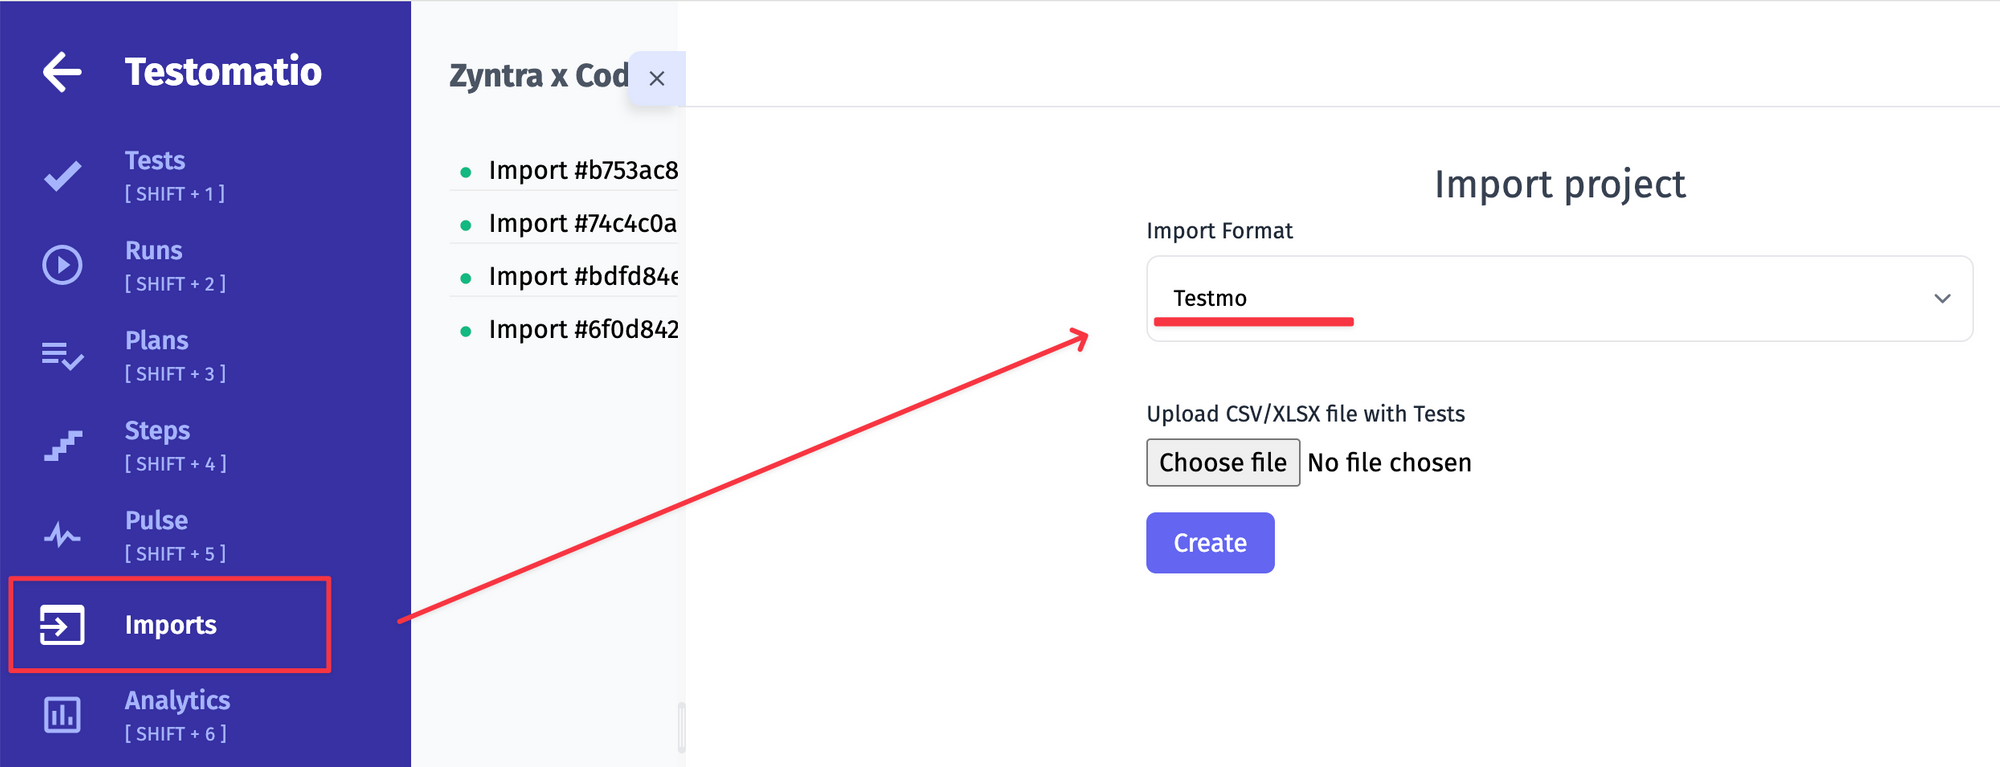This screenshot has width=2000, height=767.
Task: Open Imports arrow-box icon in sidebar
Action: 62,625
